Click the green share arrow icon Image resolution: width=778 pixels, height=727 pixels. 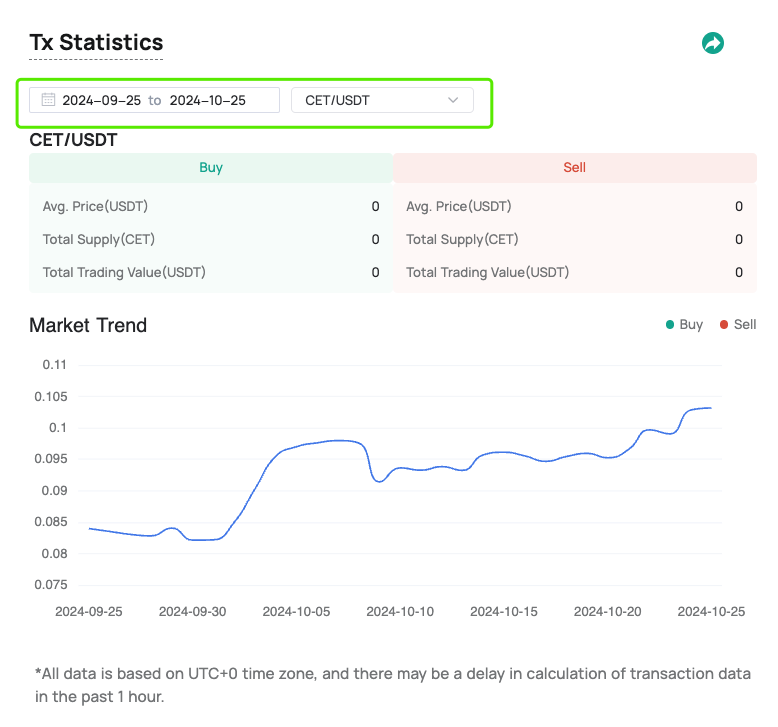712,43
